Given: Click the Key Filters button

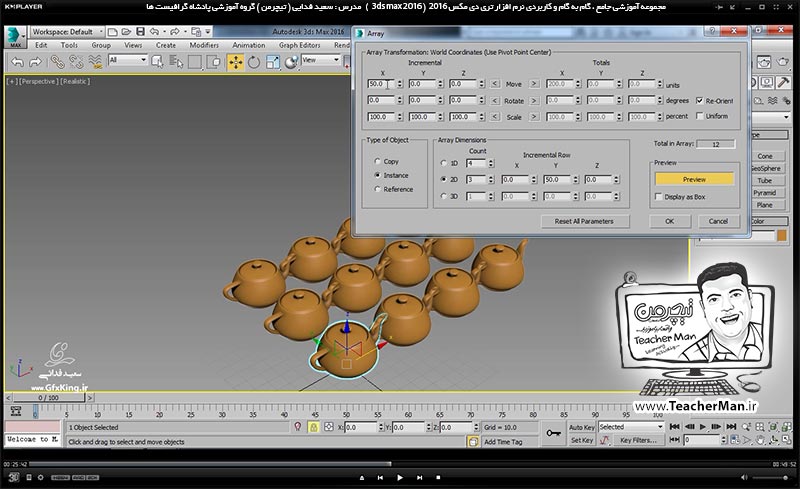Looking at the screenshot, I should pyautogui.click(x=638, y=440).
